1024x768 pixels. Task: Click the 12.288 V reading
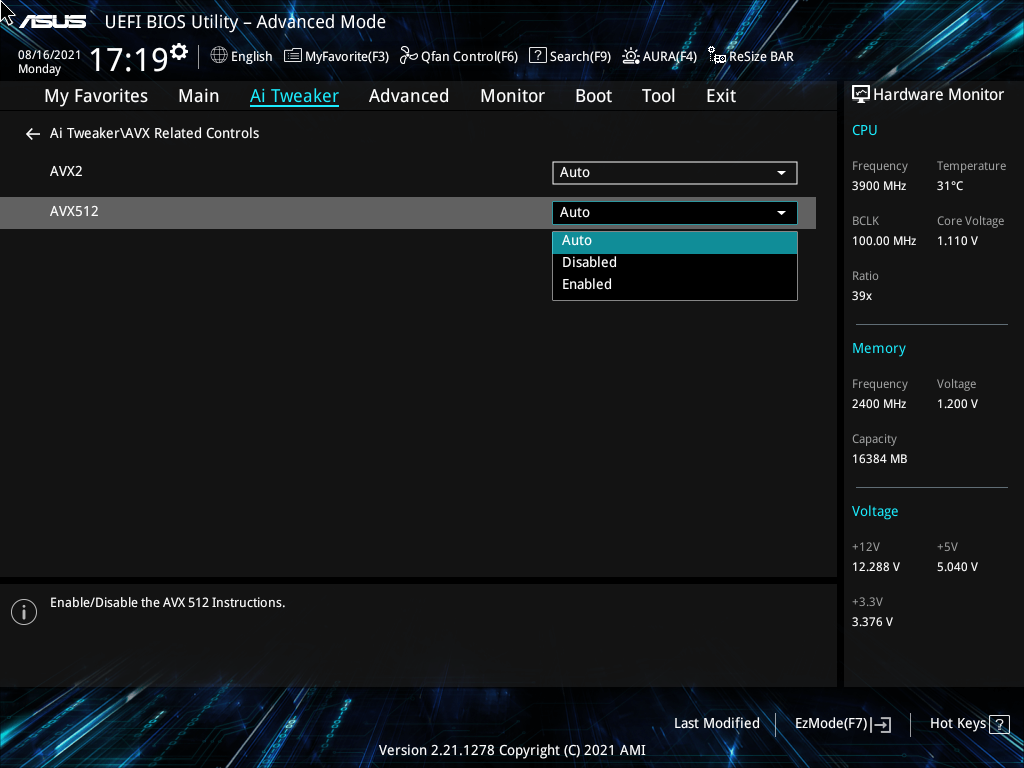pyautogui.click(x=875, y=567)
